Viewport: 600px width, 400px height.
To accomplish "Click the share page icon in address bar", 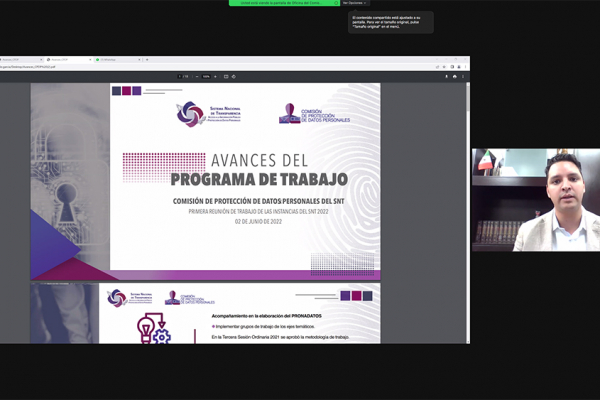I will pyautogui.click(x=437, y=67).
